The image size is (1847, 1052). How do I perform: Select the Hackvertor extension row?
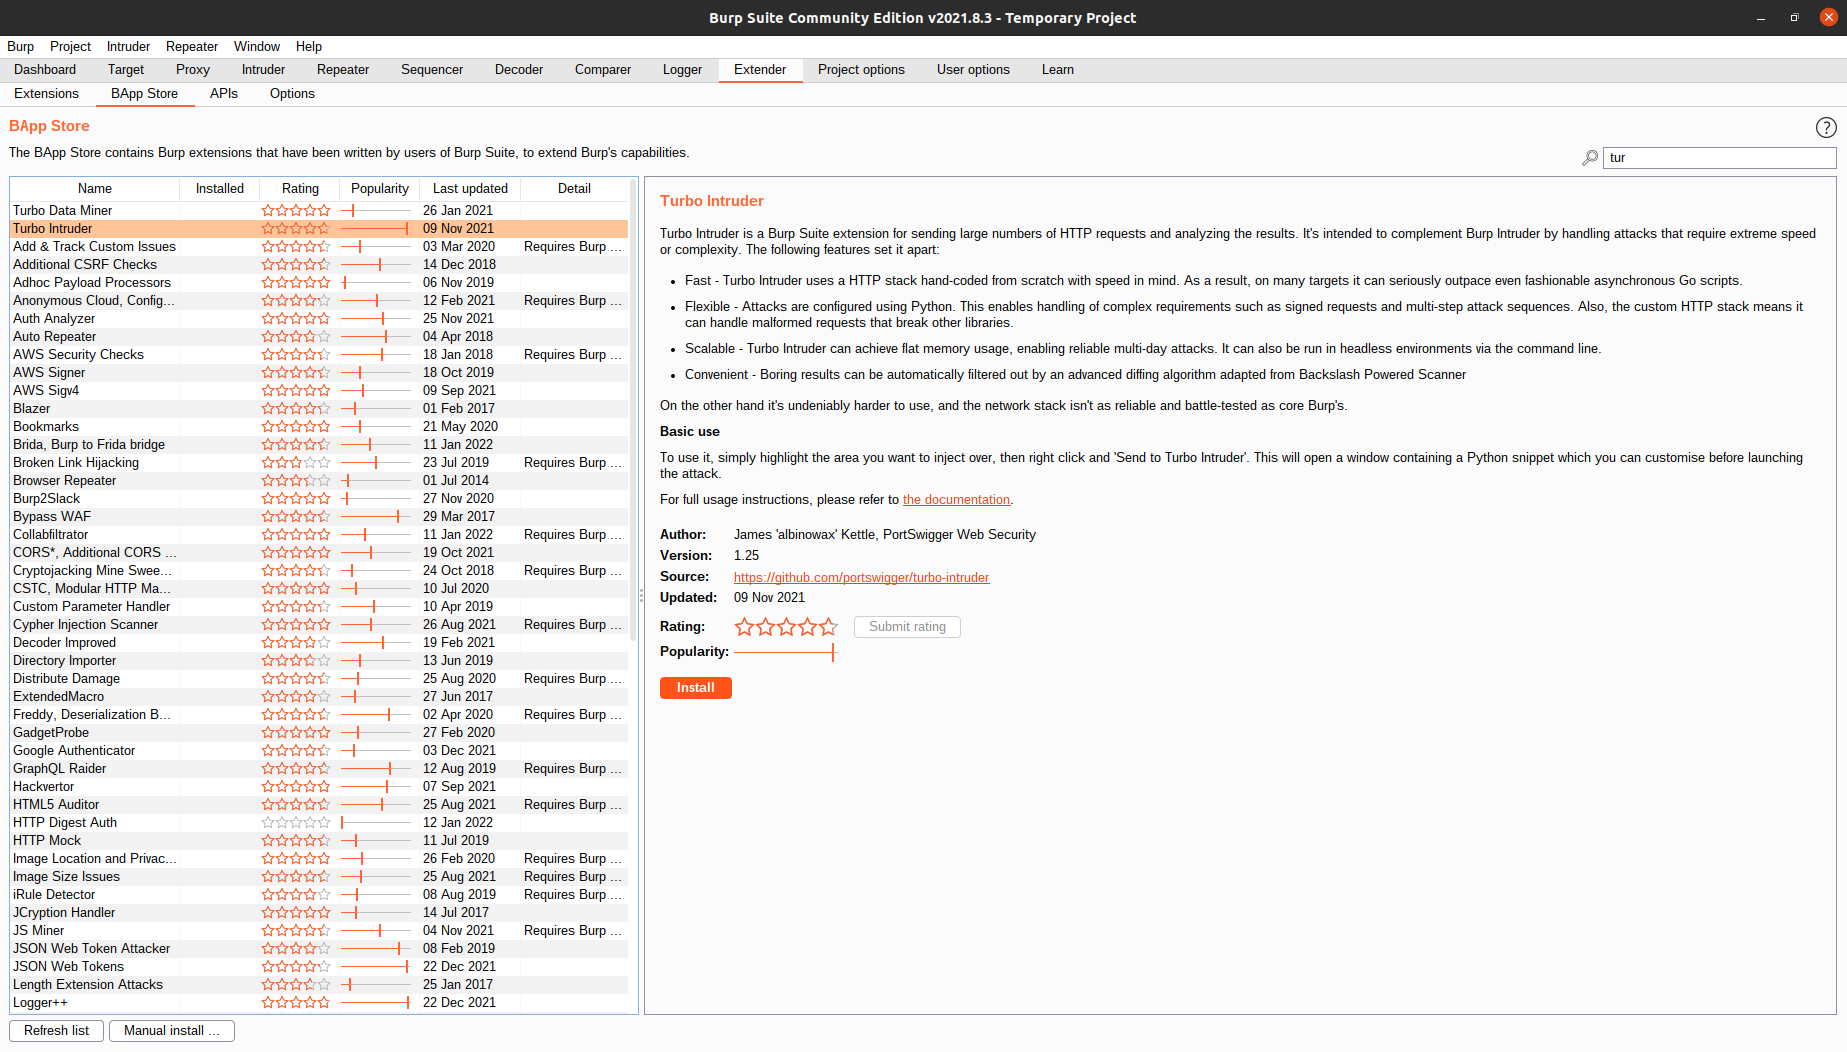pos(319,787)
